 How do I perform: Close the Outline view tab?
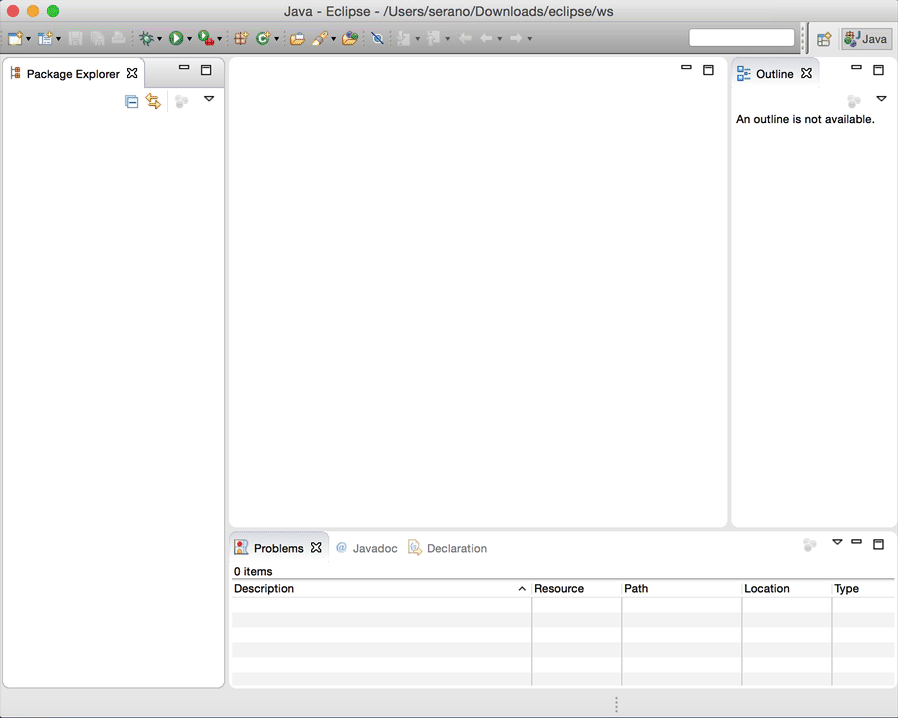click(807, 73)
